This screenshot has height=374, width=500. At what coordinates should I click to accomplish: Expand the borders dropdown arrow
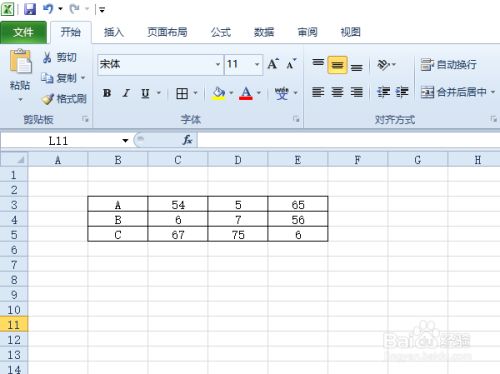[196, 93]
